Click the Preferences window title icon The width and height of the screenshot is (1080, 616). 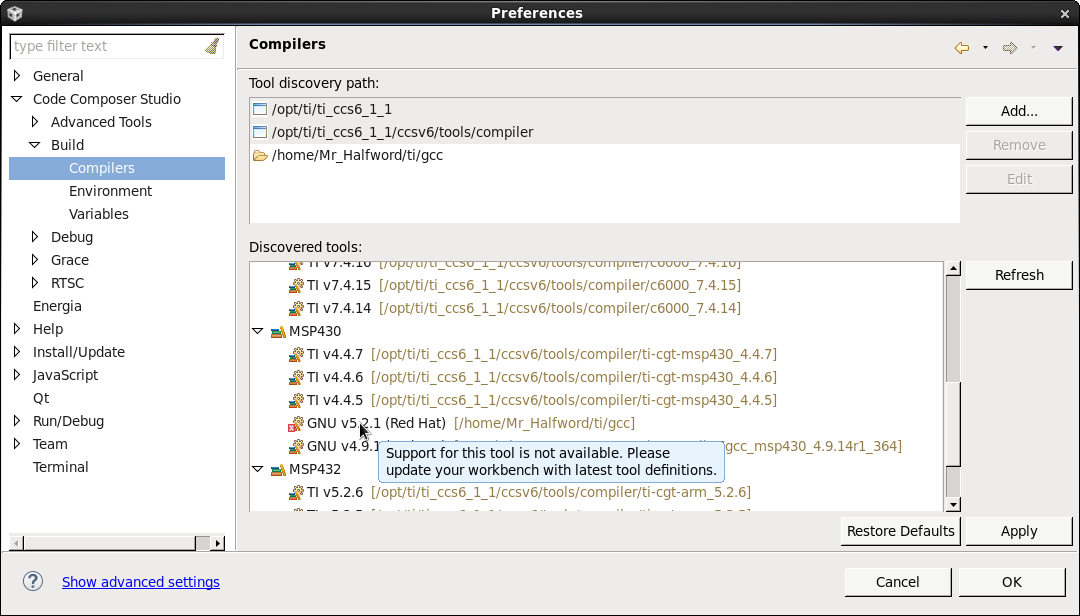(15, 13)
